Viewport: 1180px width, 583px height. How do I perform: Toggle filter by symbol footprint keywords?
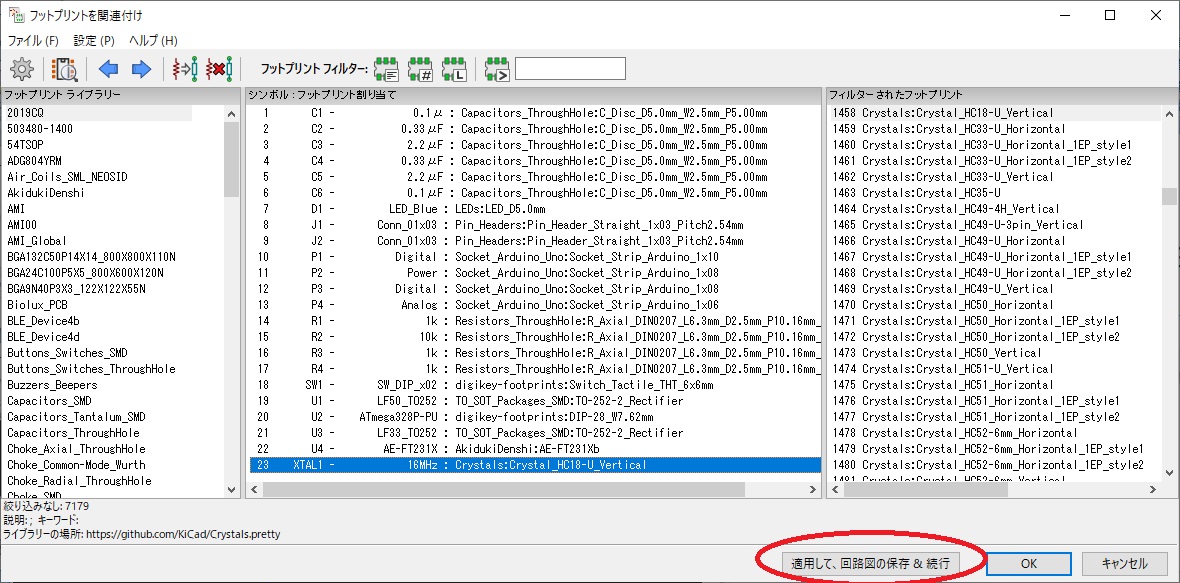click(387, 69)
